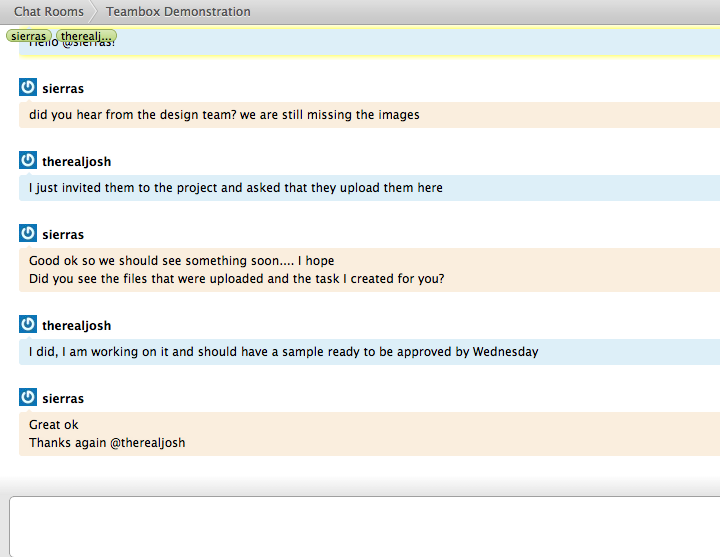
Task: Click the 'approved by Wednesday' message bubble
Action: tap(284, 352)
